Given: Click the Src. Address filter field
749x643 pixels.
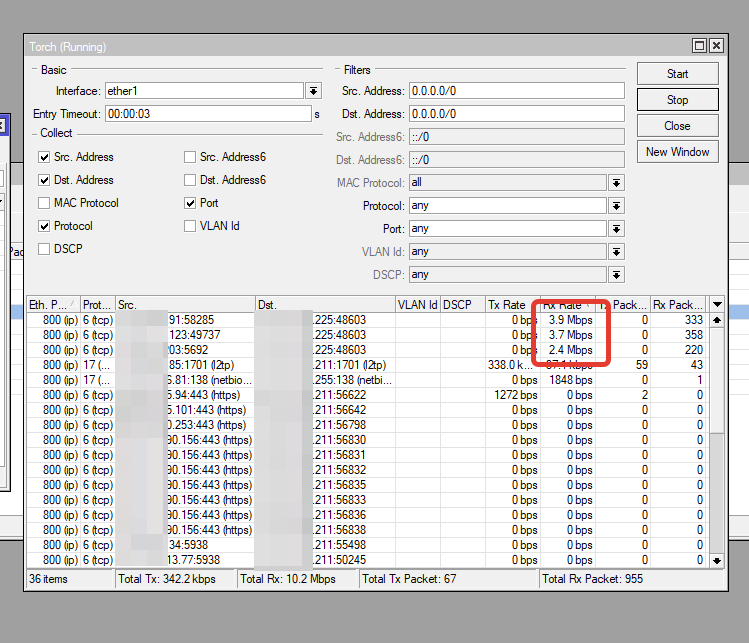Looking at the screenshot, I should [x=517, y=91].
